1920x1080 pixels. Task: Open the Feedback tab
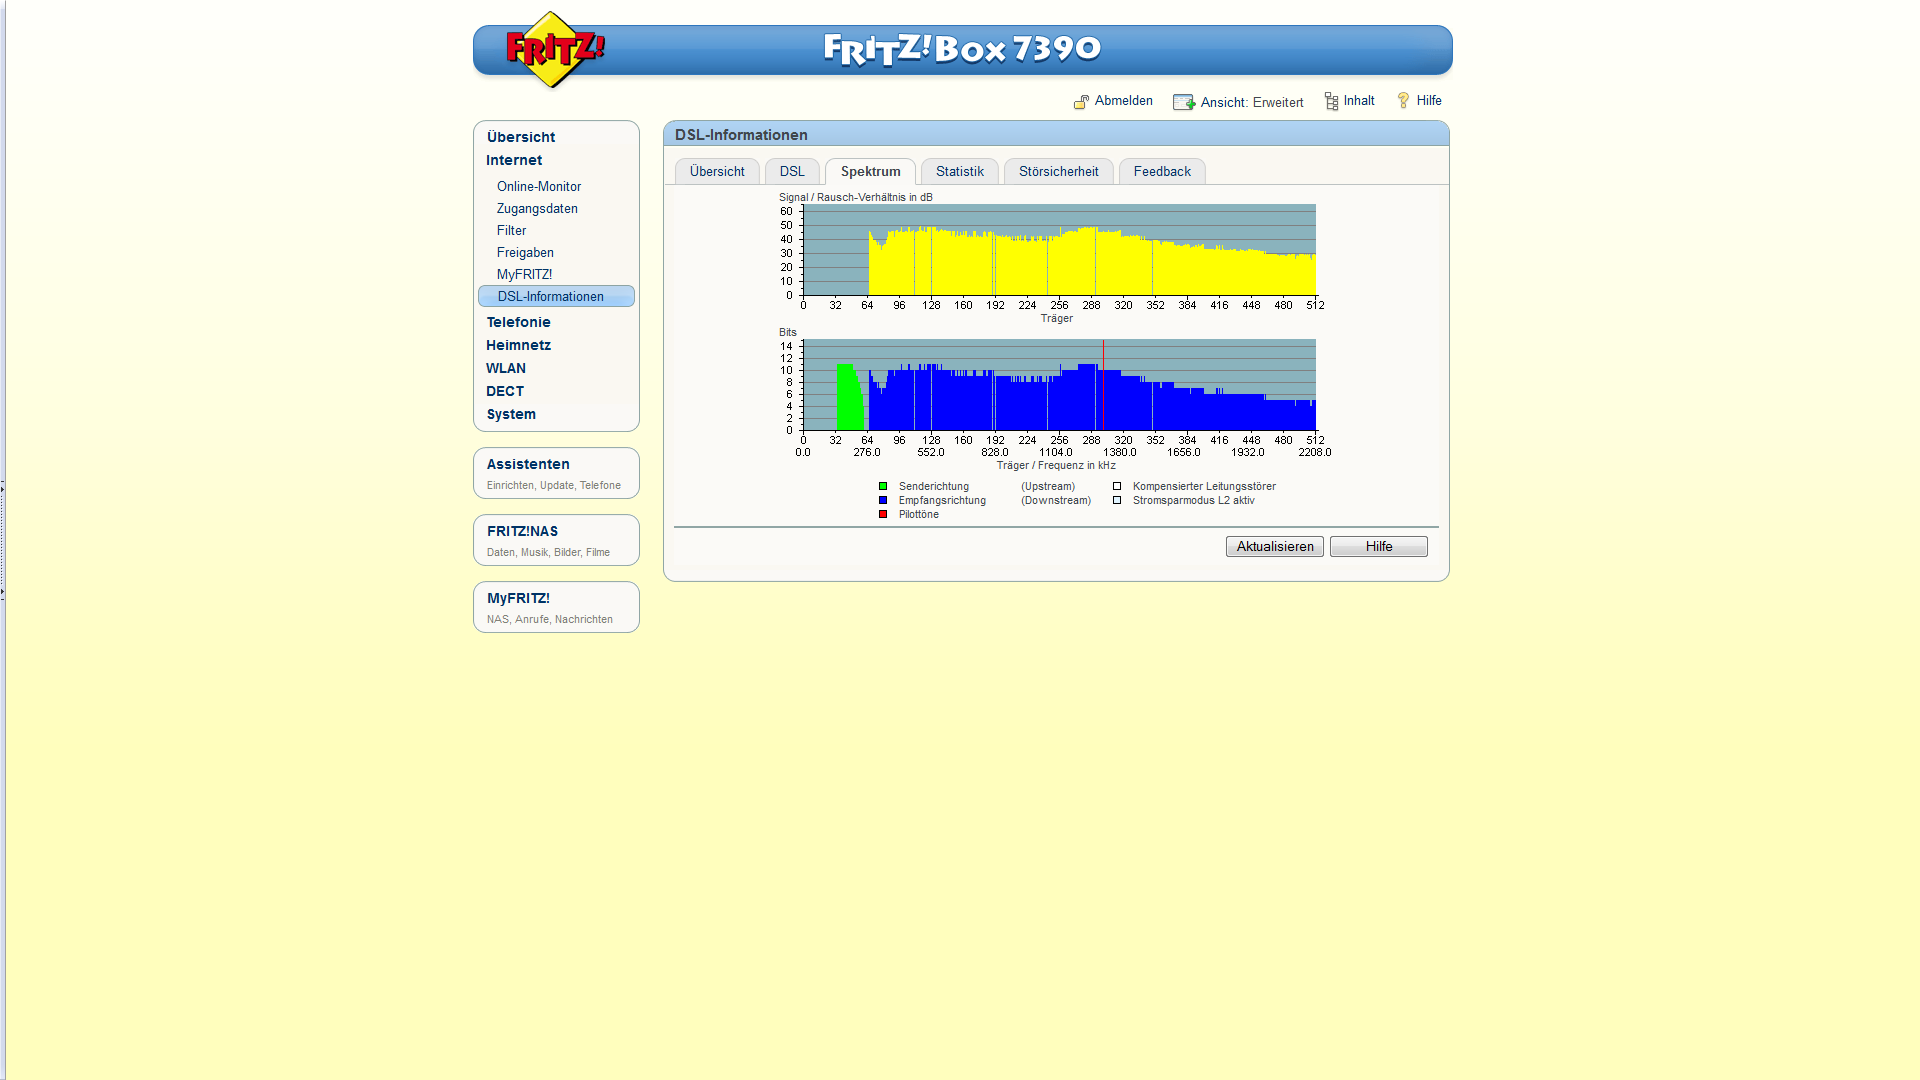point(1162,172)
